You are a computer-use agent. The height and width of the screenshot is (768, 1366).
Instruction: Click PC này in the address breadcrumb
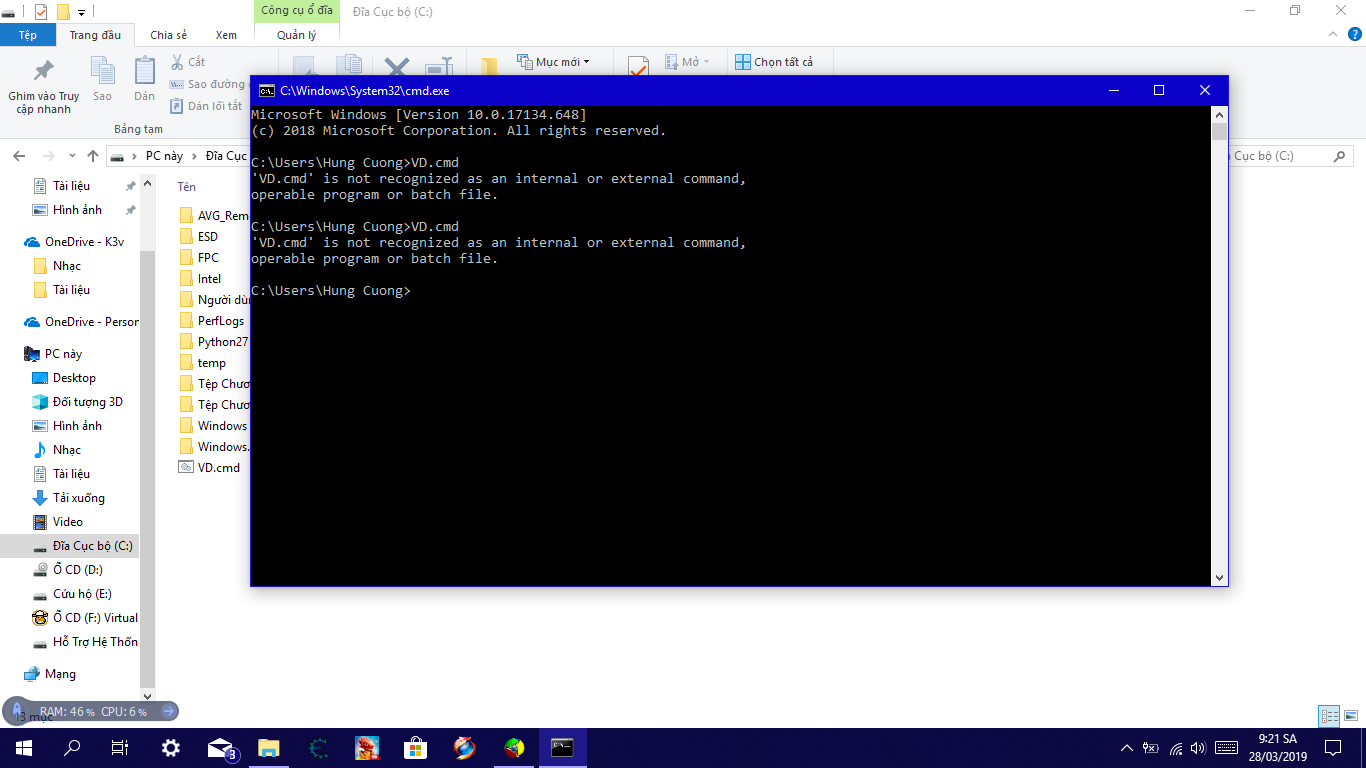(164, 156)
